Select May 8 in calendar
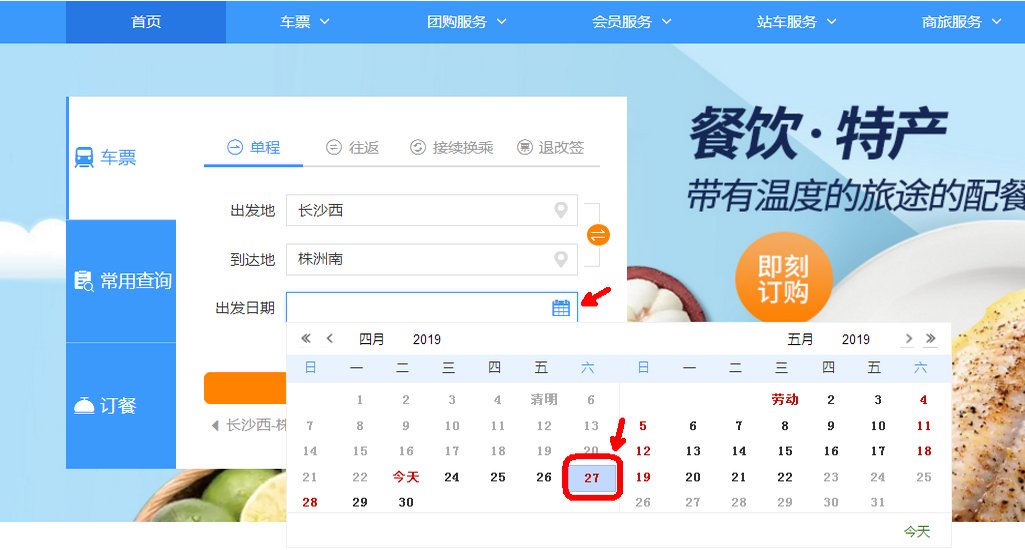This screenshot has height=550, width=1025. point(785,426)
